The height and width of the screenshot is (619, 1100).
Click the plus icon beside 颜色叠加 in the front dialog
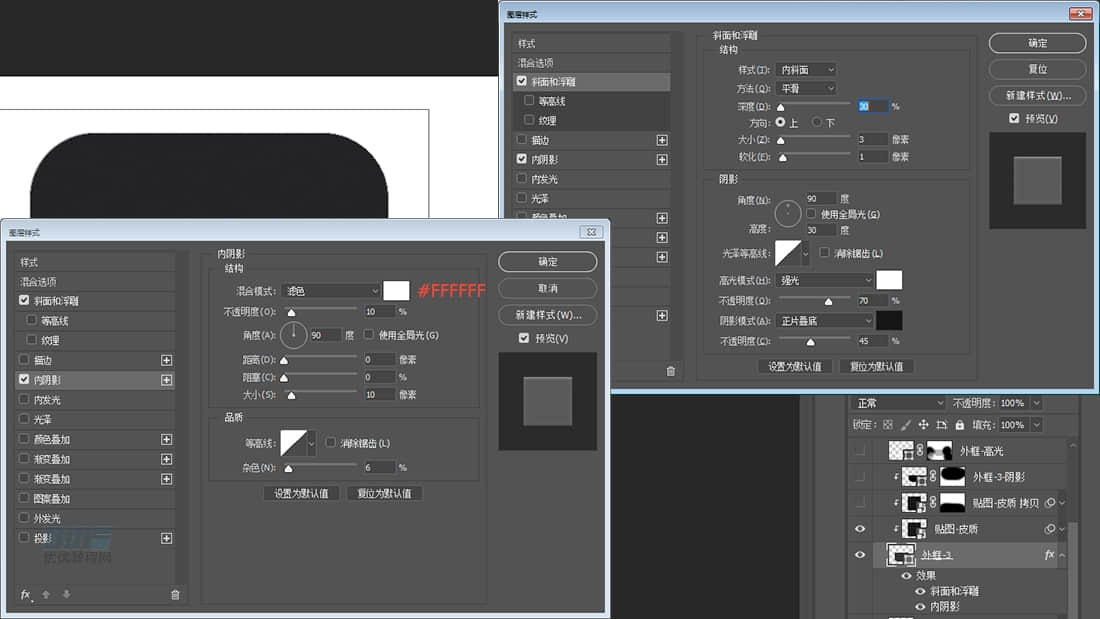click(166, 439)
